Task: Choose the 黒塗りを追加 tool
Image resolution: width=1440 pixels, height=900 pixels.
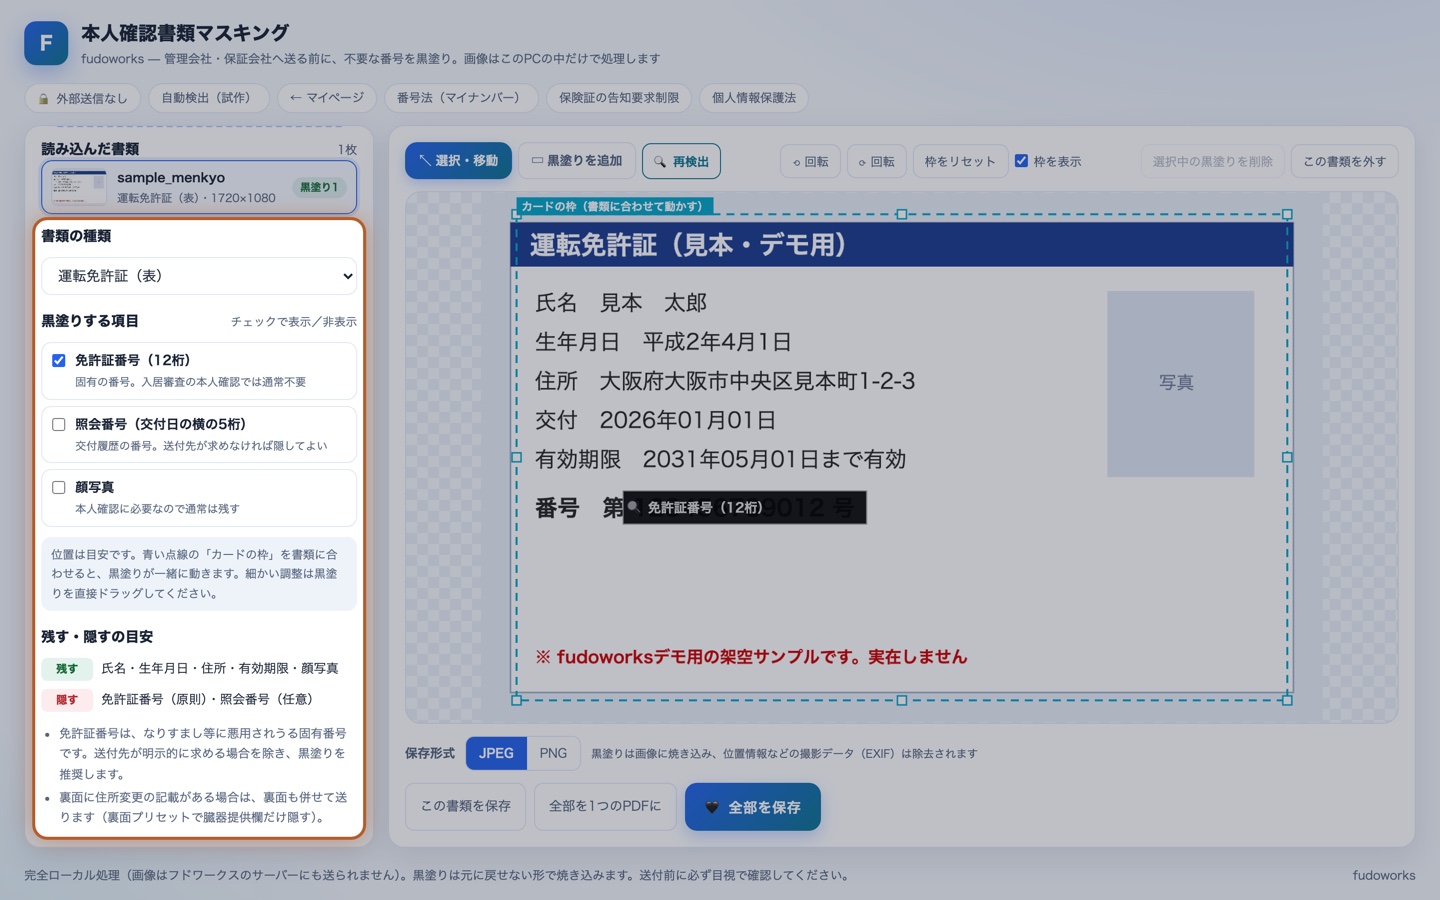Action: click(577, 160)
